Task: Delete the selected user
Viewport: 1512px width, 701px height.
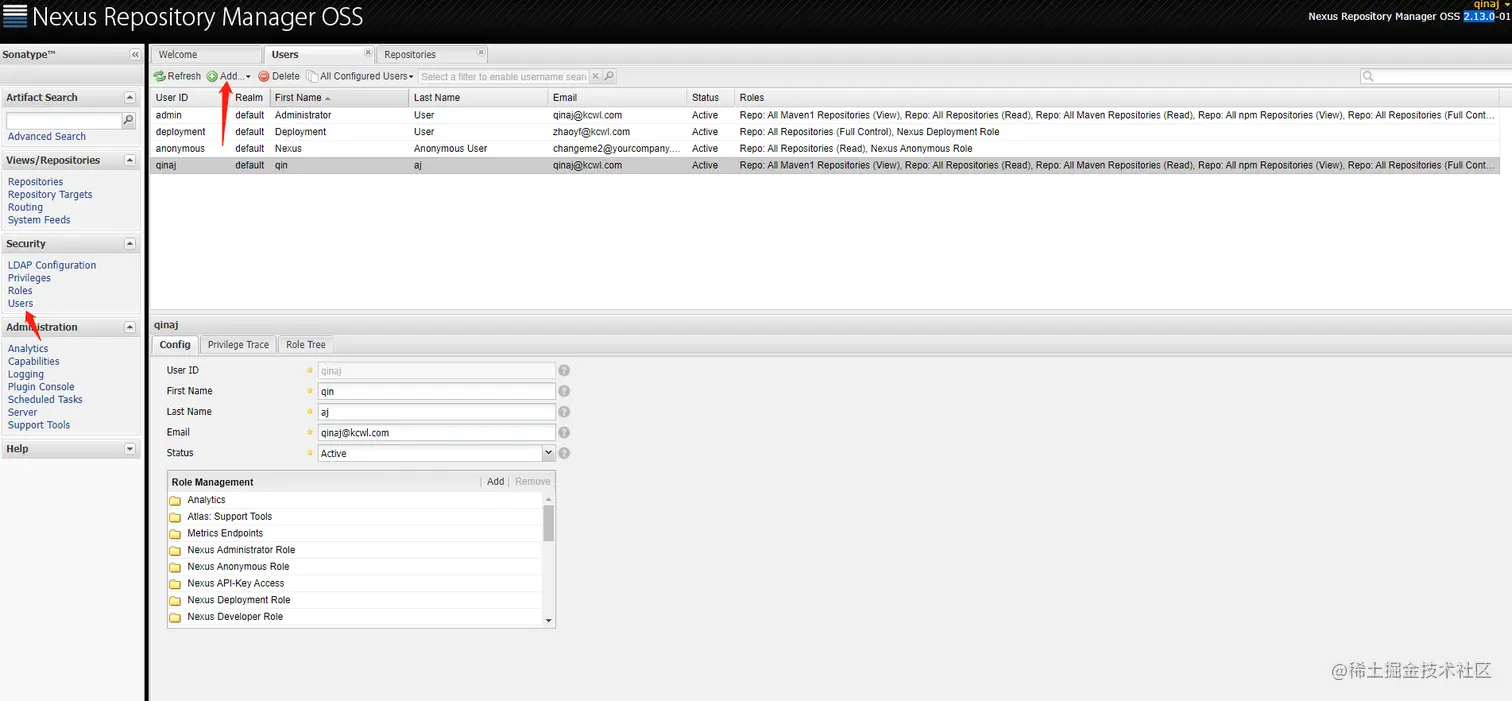Action: [279, 76]
